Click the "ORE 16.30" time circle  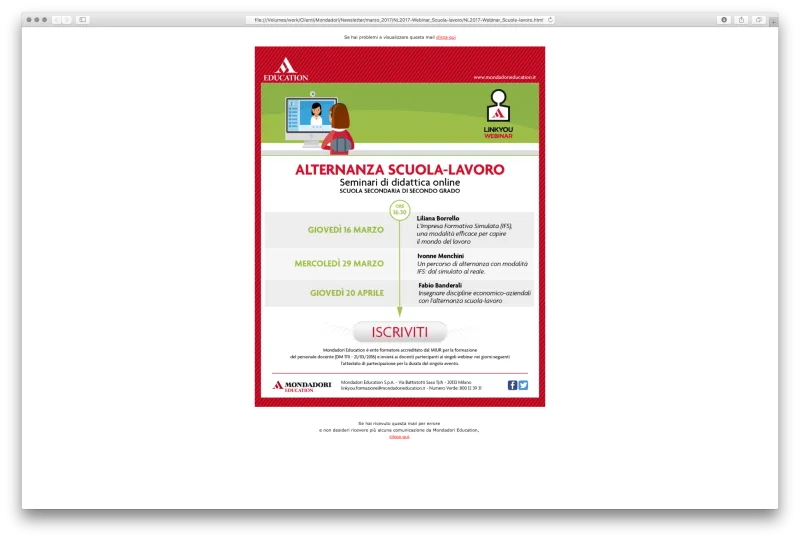click(x=399, y=210)
